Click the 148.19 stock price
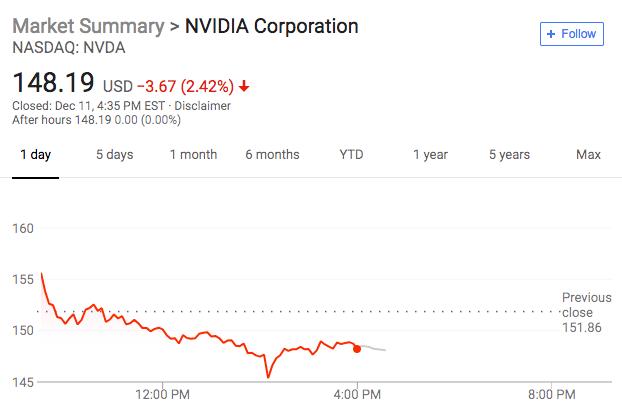 [x=53, y=84]
